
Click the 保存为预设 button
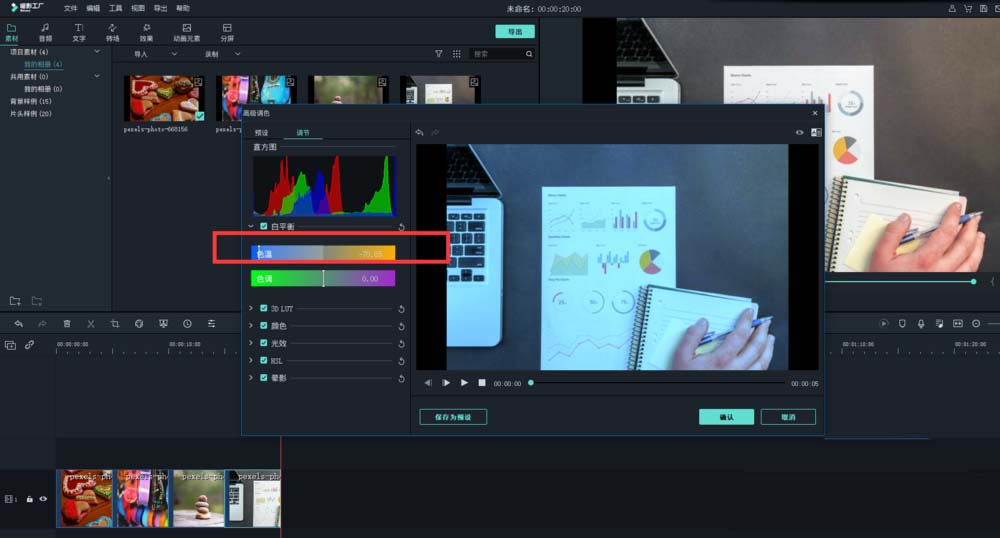[453, 417]
